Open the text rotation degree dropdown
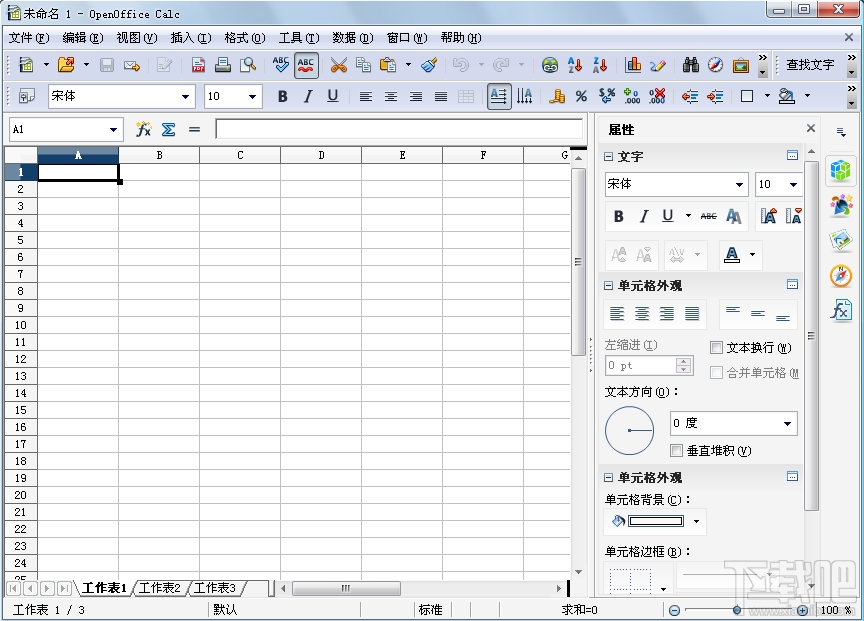 [733, 423]
